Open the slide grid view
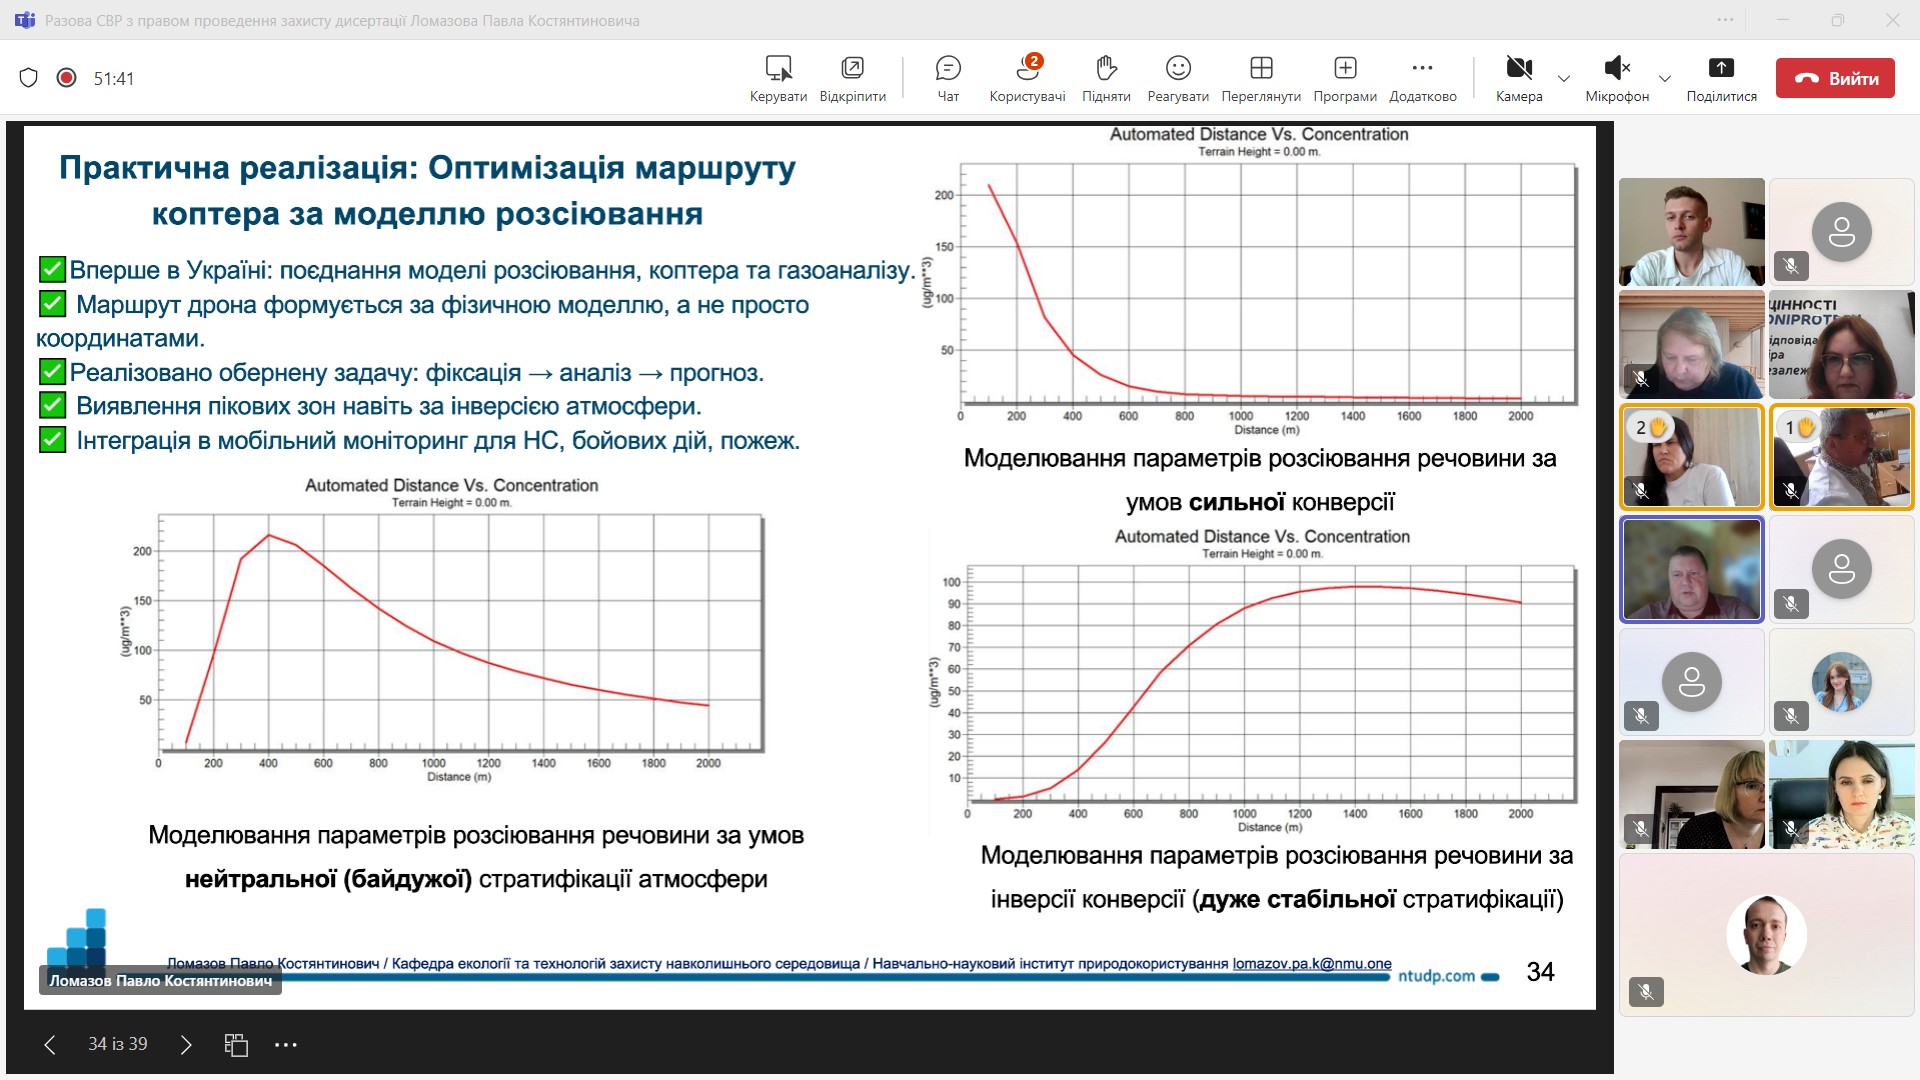Viewport: 1920px width, 1080px height. (x=236, y=1045)
